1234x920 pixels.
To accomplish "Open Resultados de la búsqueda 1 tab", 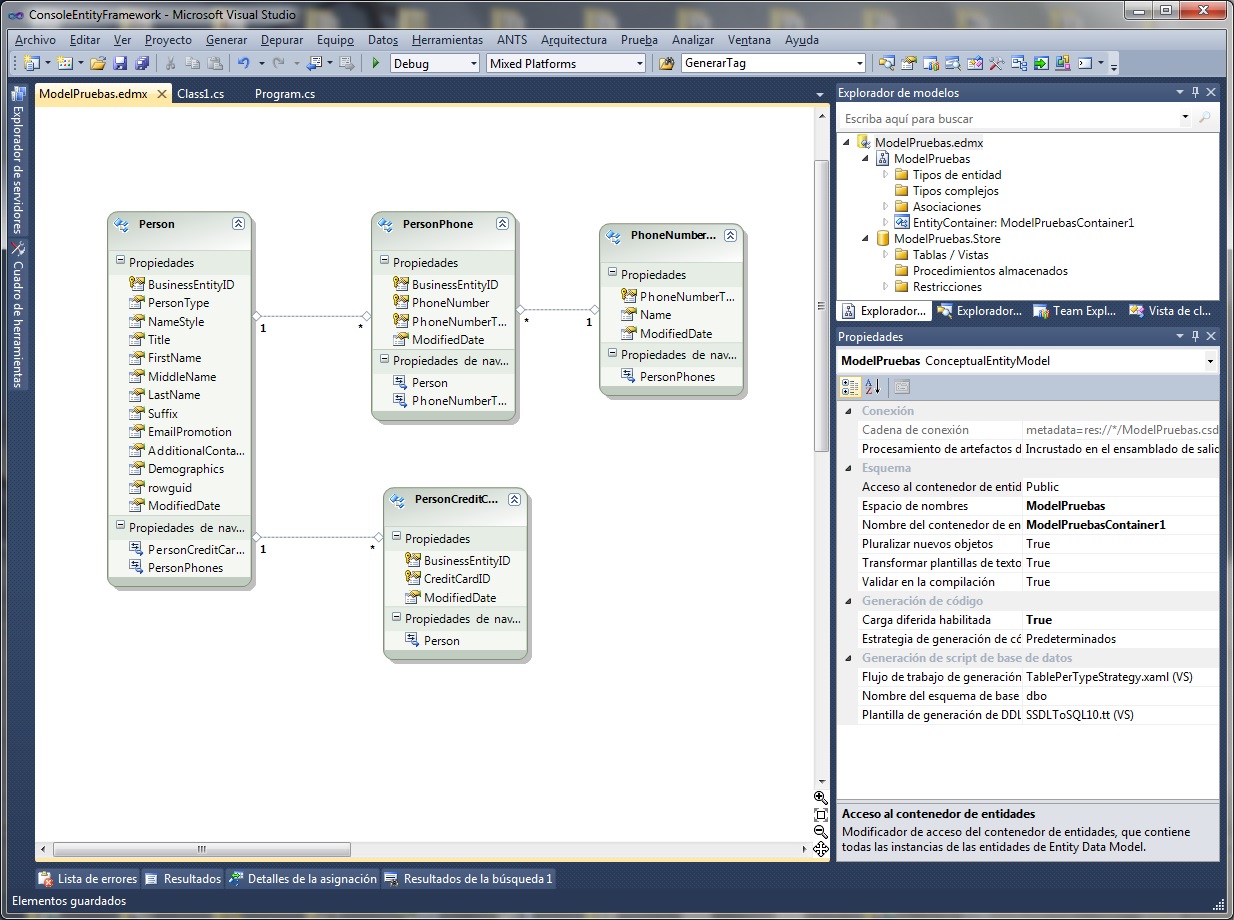I will pos(469,879).
